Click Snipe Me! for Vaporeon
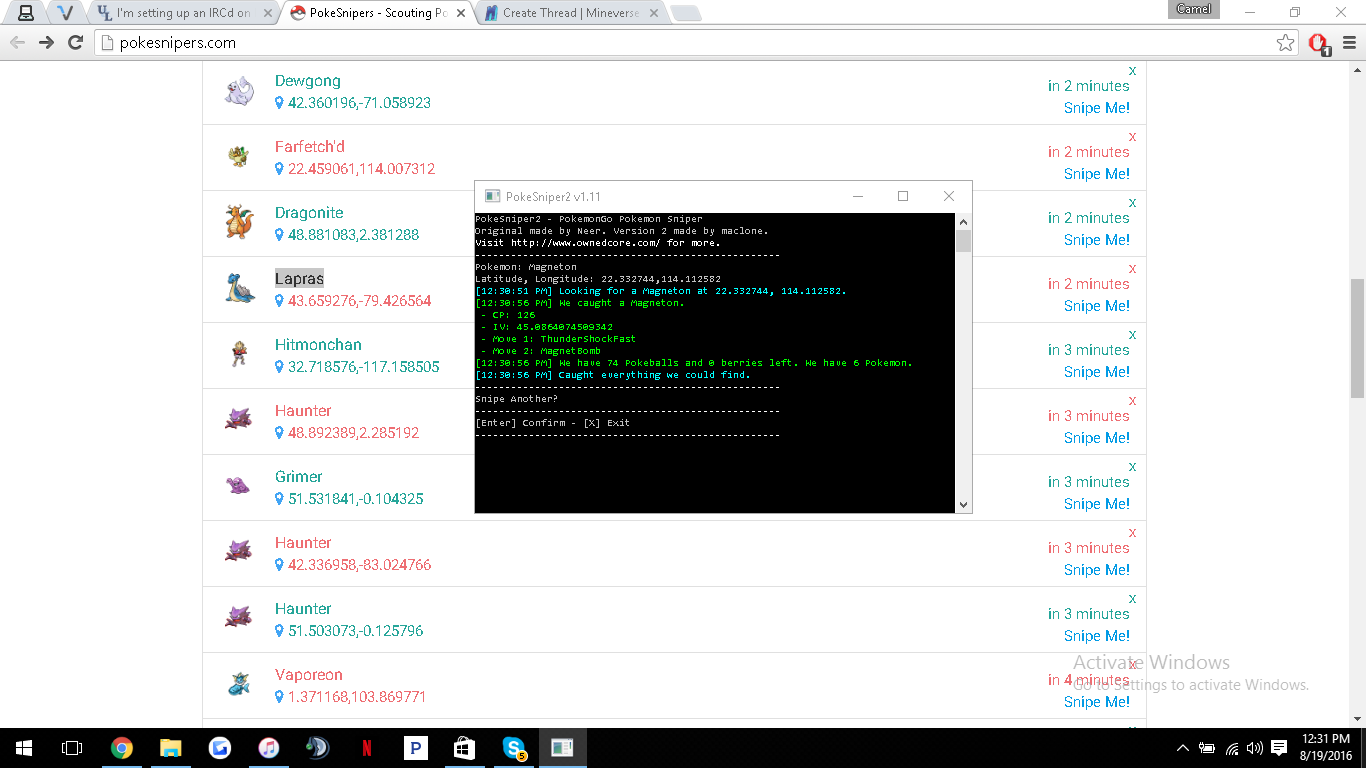Image resolution: width=1366 pixels, height=768 pixels. [x=1097, y=702]
